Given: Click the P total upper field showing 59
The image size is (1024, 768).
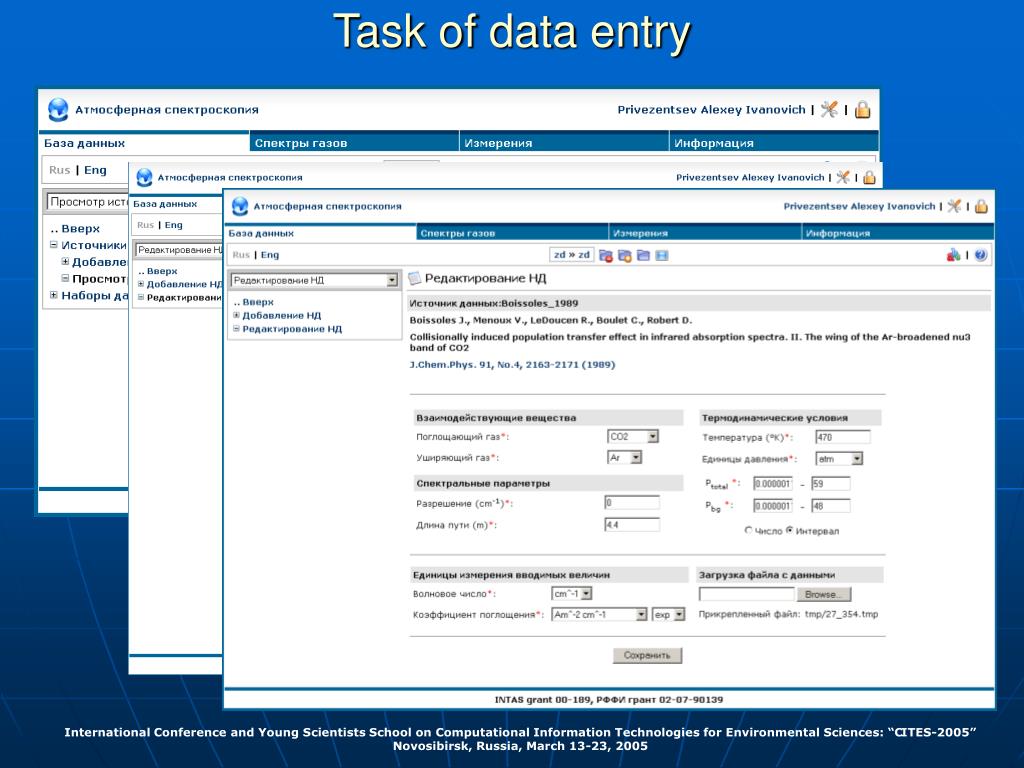Looking at the screenshot, I should tap(831, 483).
